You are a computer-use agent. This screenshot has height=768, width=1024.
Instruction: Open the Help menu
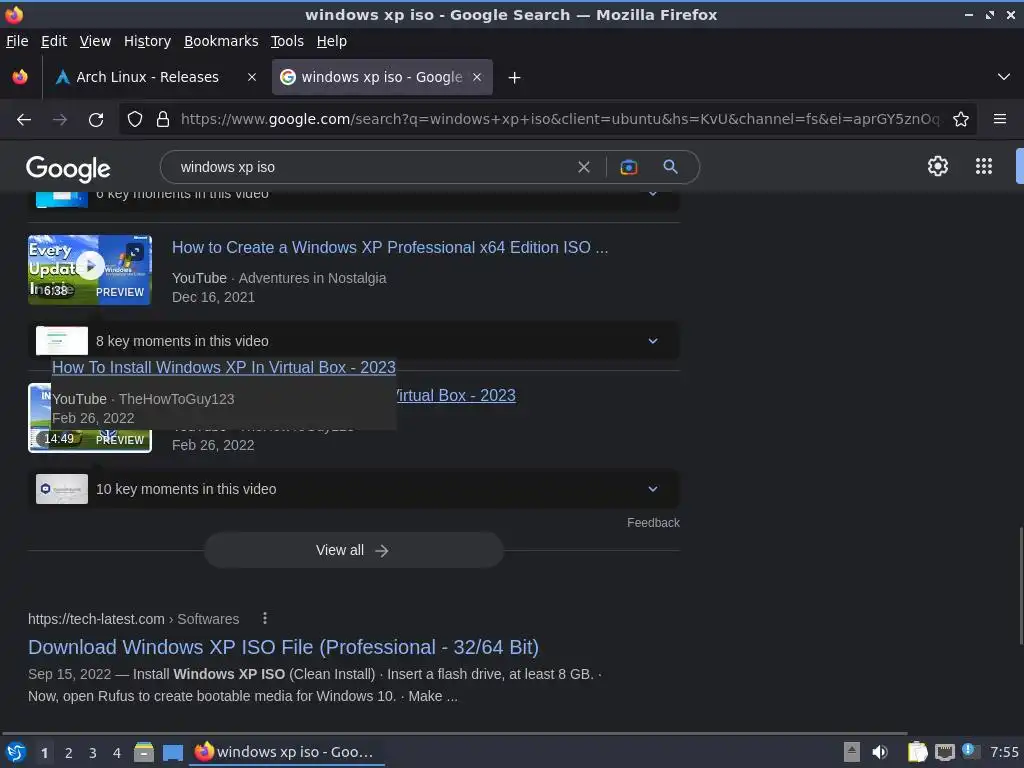[x=332, y=41]
